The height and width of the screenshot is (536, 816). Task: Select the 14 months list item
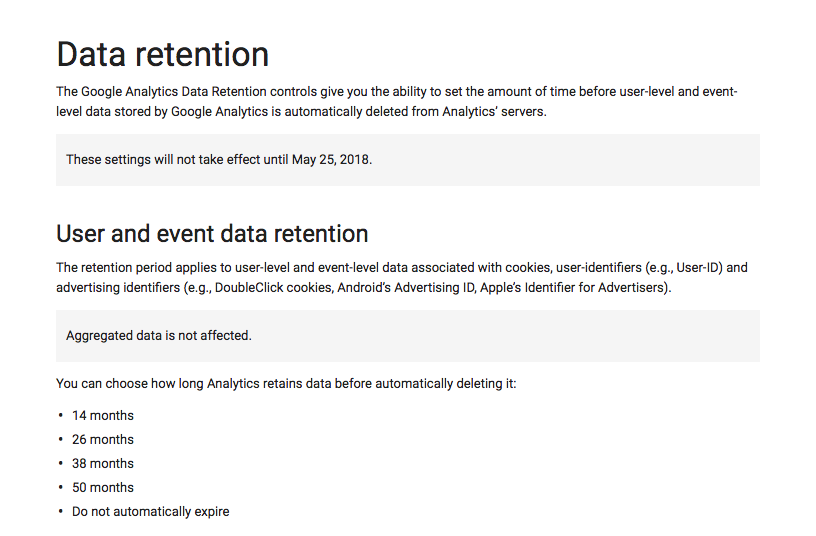(103, 415)
